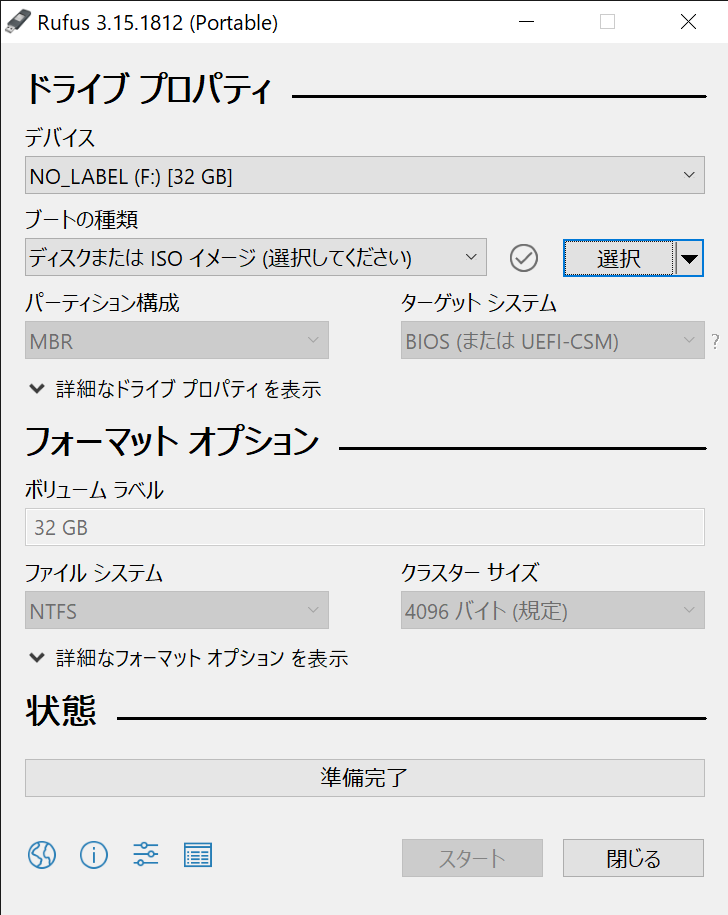Click the ブートの種類 label
The height and width of the screenshot is (915, 728).
(x=82, y=220)
